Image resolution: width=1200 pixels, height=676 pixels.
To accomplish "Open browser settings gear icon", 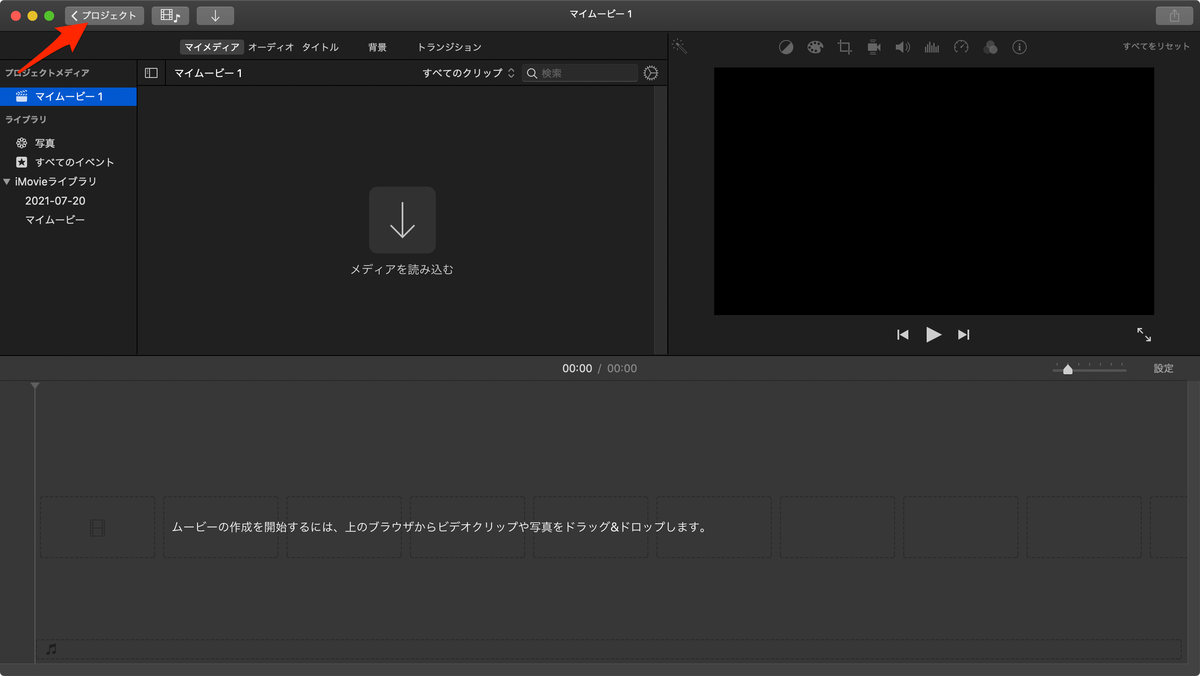I will pyautogui.click(x=651, y=73).
